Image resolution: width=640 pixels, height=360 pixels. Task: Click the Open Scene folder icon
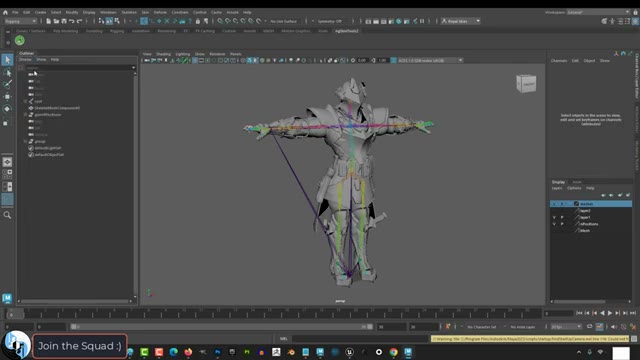(x=56, y=21)
